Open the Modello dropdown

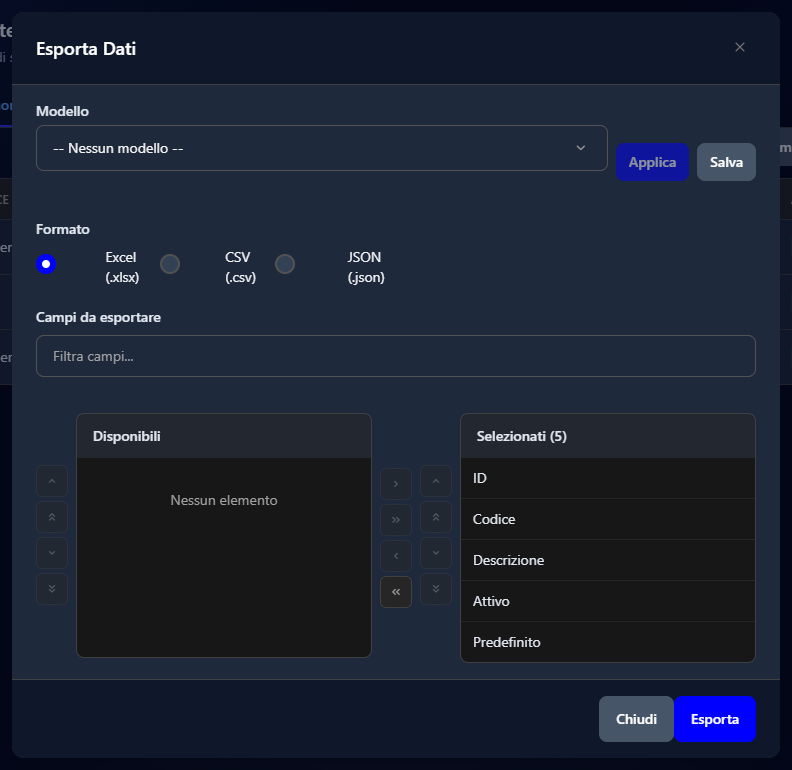click(321, 148)
